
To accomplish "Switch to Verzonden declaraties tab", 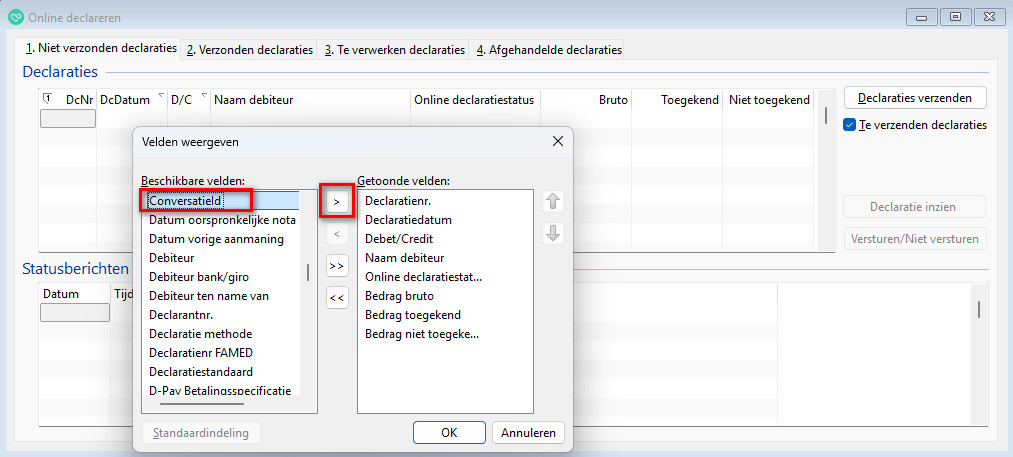I will (250, 49).
